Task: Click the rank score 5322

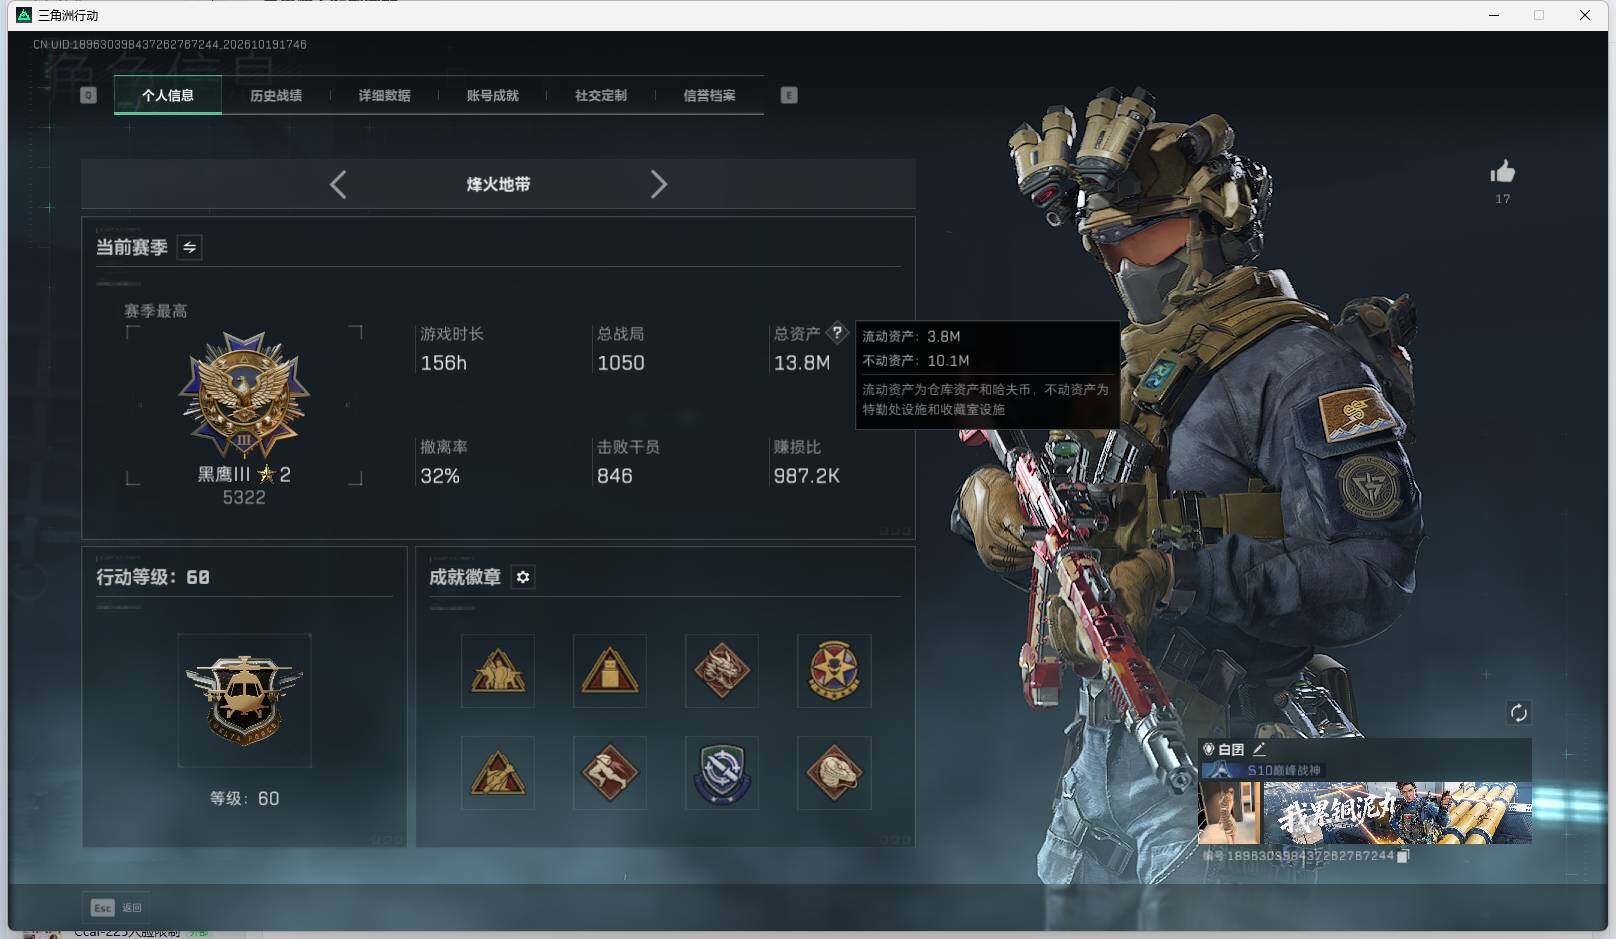Action: point(244,498)
